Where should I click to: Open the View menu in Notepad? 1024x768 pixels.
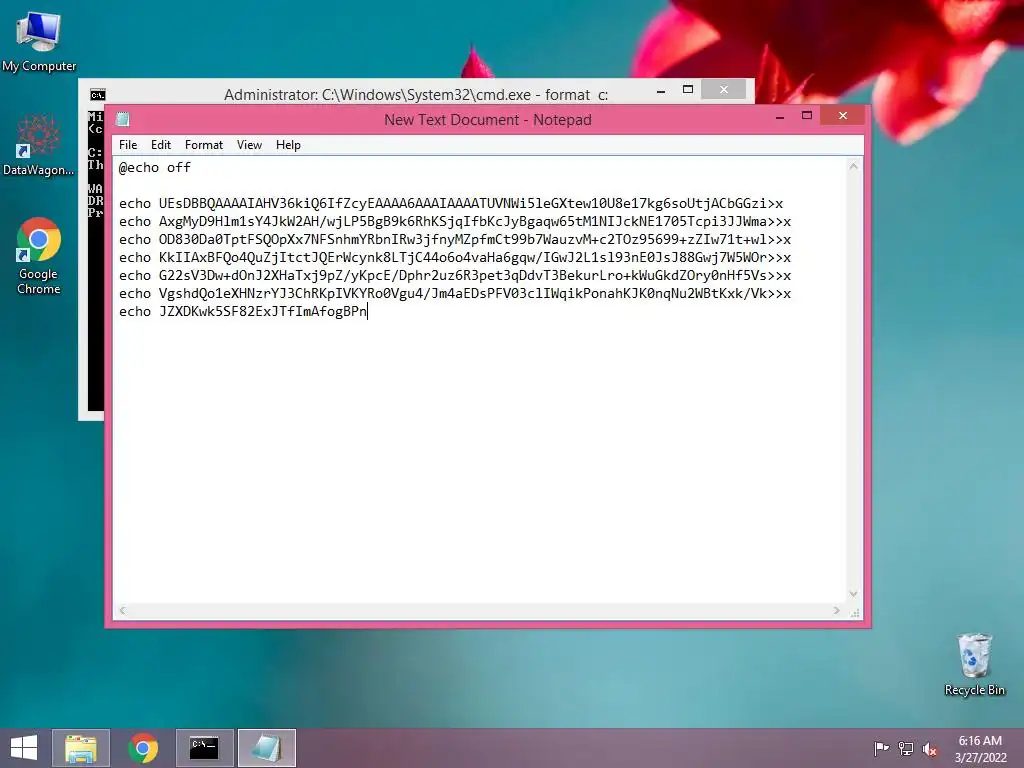pyautogui.click(x=249, y=145)
